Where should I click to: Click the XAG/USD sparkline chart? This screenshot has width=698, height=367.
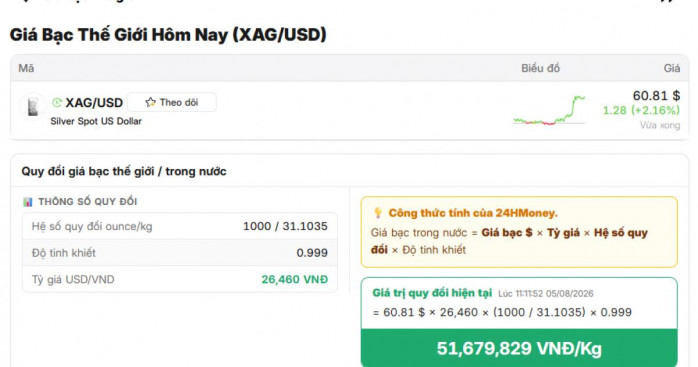(x=549, y=110)
